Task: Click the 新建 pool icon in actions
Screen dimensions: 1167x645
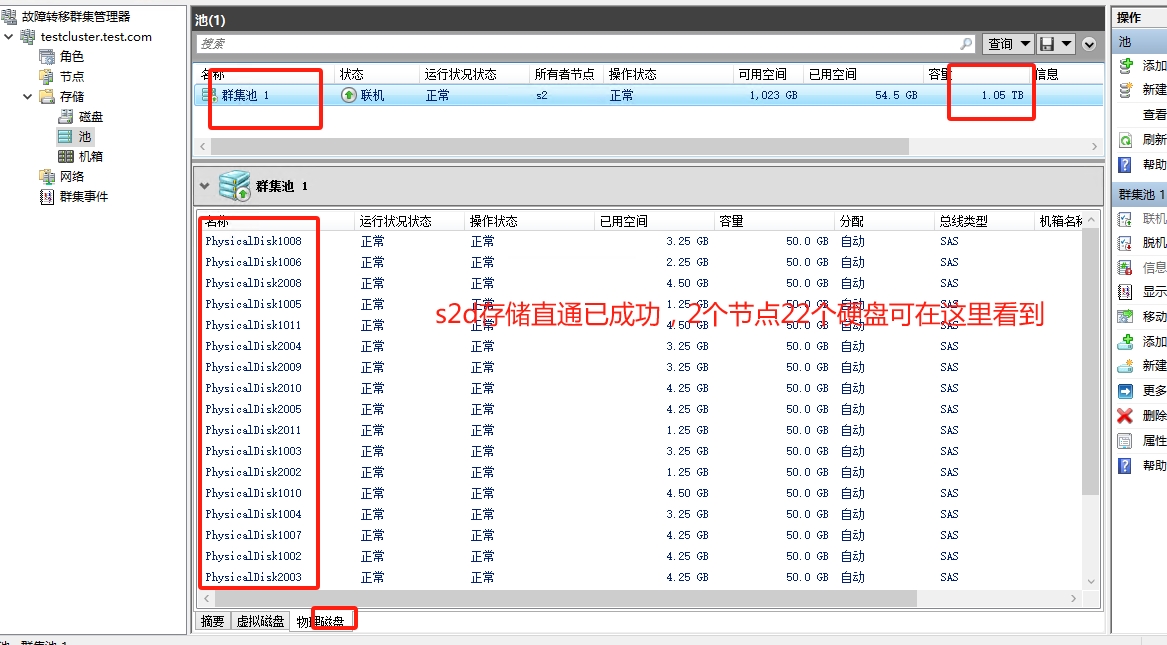Action: click(x=1126, y=90)
